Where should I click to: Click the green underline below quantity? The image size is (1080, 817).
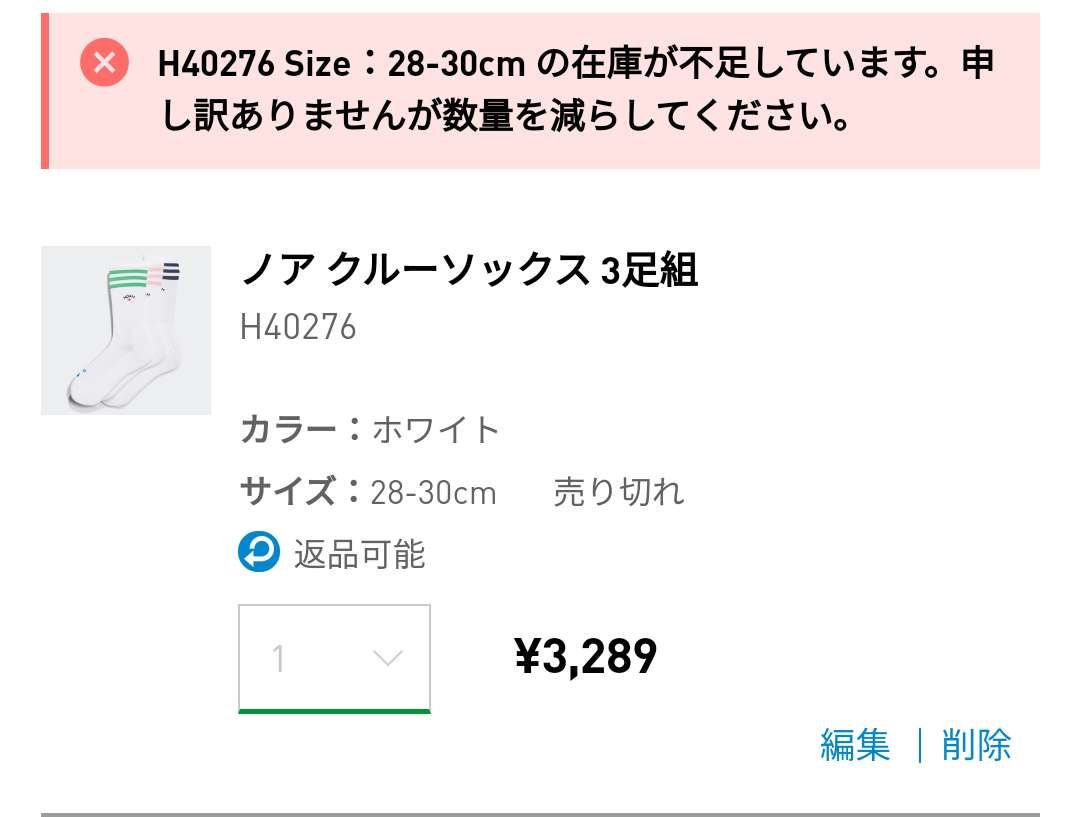(335, 712)
